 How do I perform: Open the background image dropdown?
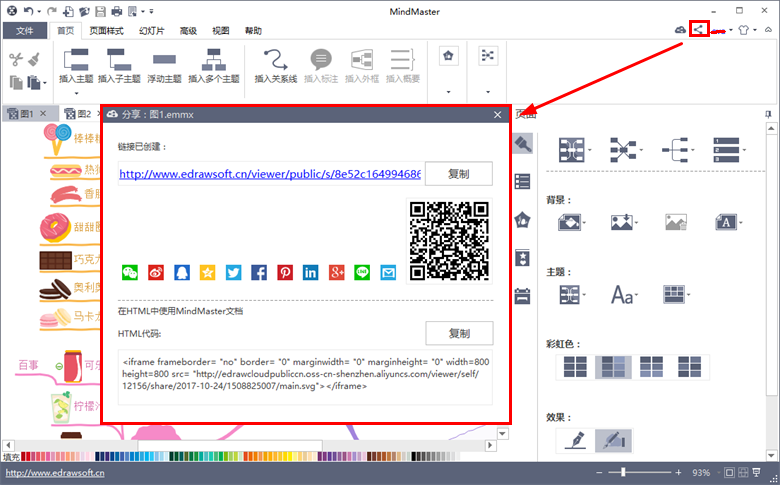click(x=624, y=222)
